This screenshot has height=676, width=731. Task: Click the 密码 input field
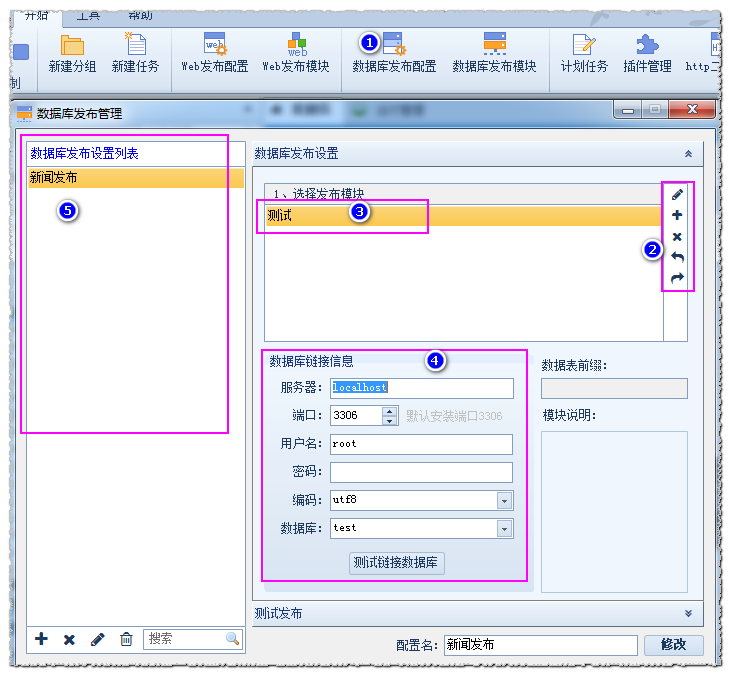tap(421, 472)
